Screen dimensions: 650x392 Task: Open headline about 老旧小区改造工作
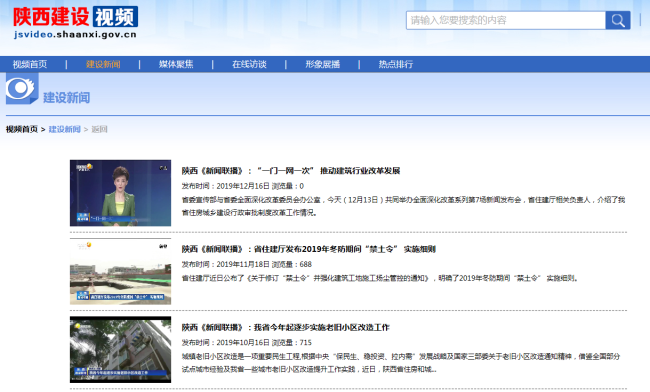point(286,327)
